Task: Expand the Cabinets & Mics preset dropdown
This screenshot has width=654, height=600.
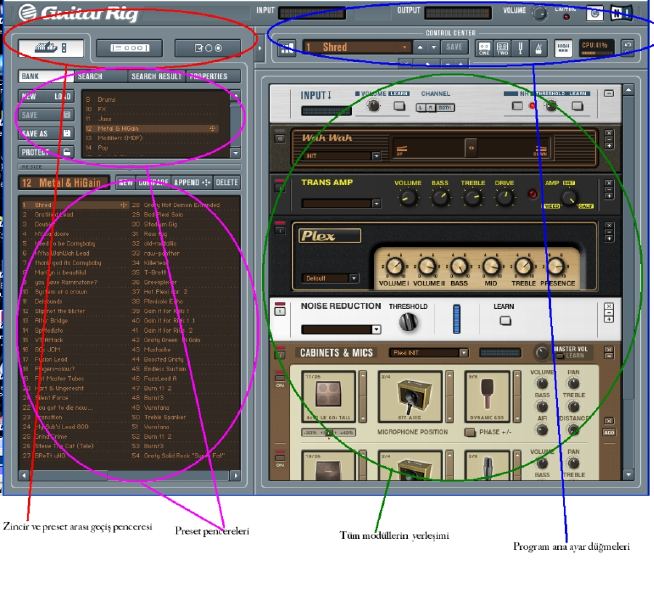Action: click(464, 353)
